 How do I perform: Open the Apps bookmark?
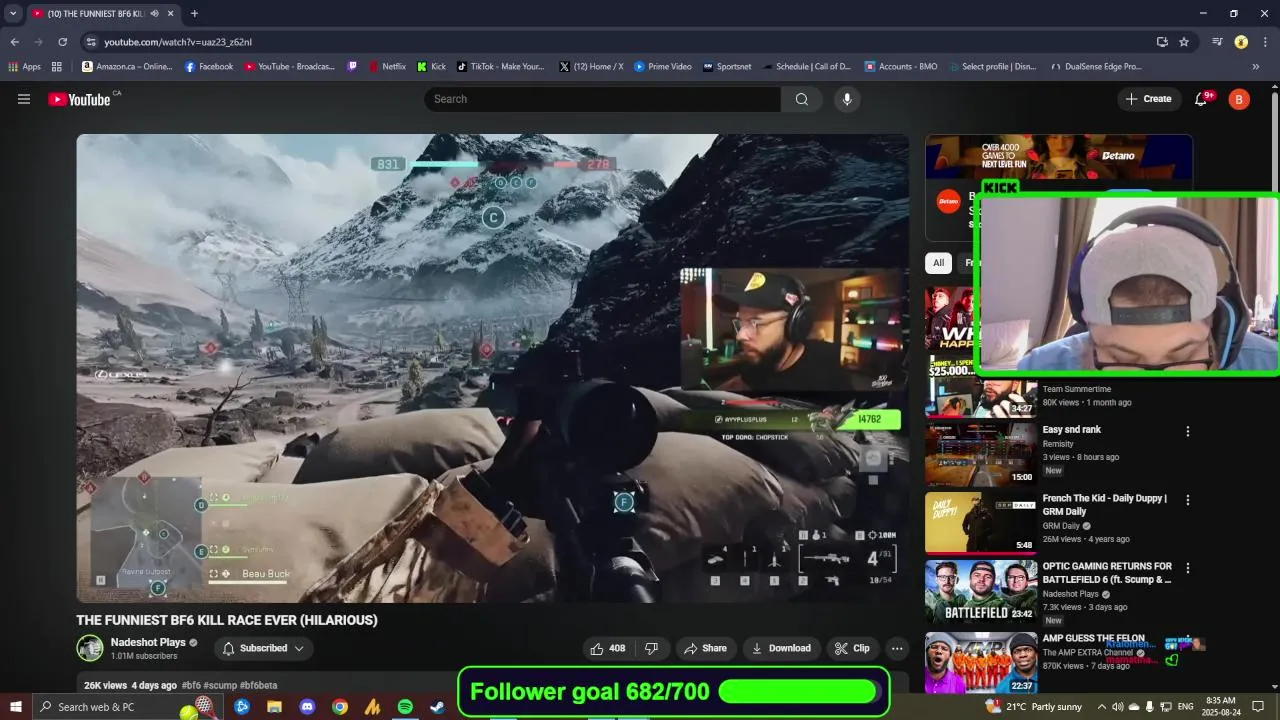pyautogui.click(x=25, y=67)
